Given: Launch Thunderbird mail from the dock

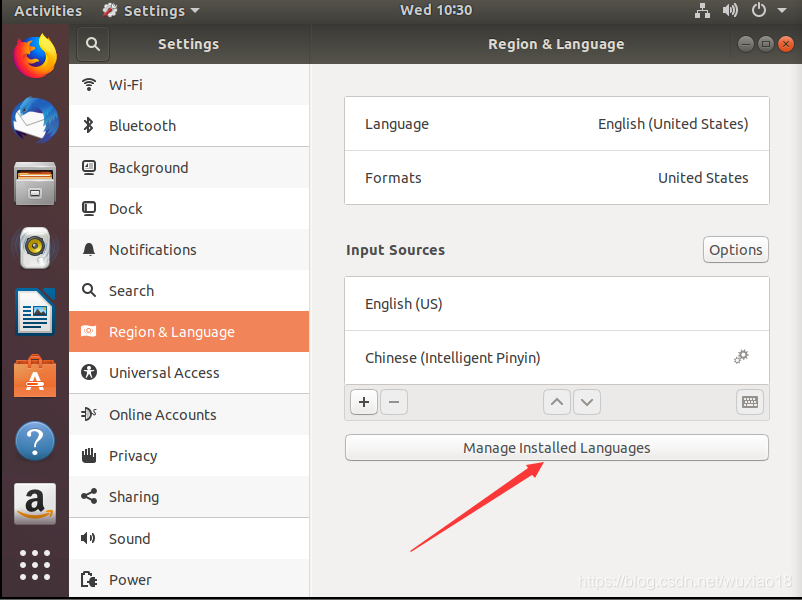Looking at the screenshot, I should point(35,120).
